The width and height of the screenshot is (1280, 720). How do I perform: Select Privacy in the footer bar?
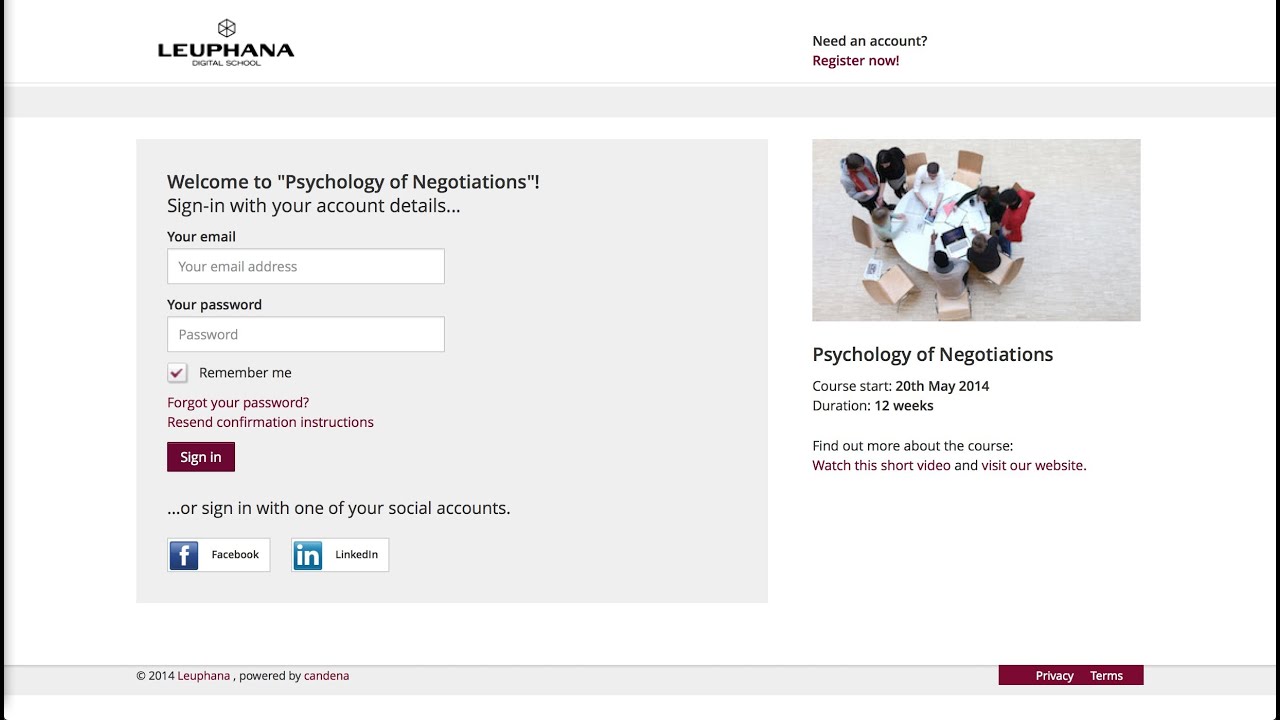point(1054,676)
